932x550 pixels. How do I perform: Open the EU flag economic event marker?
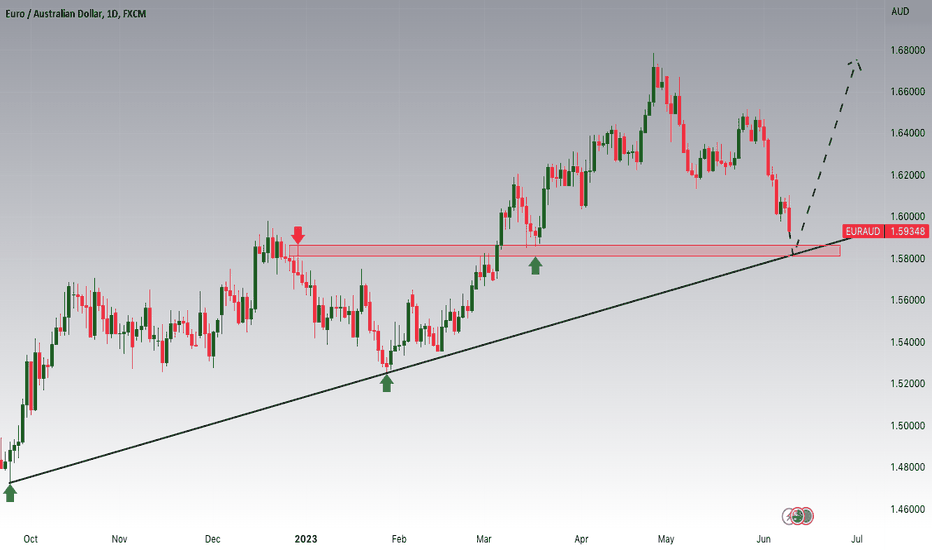pyautogui.click(x=808, y=516)
